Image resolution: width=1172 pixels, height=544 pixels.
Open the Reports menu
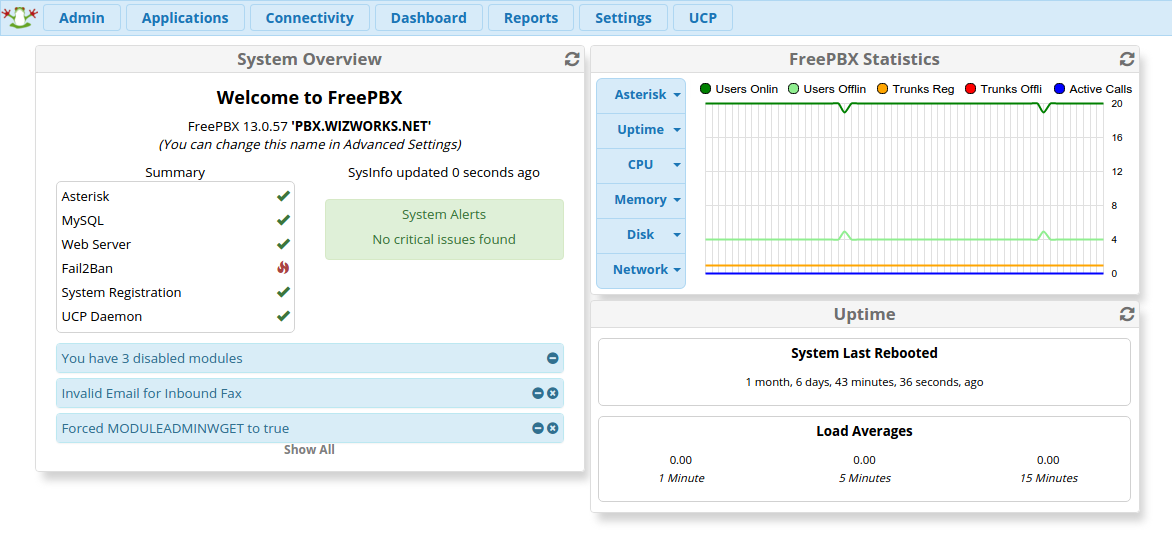point(531,18)
